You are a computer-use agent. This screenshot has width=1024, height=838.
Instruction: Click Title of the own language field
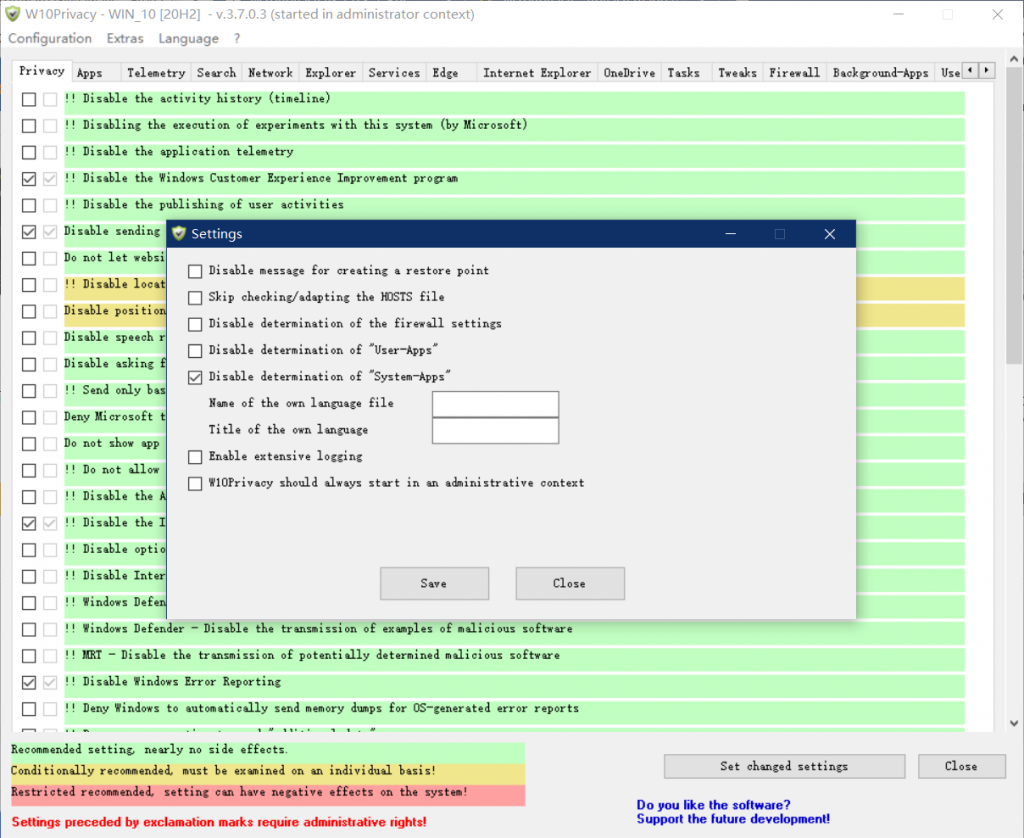click(495, 430)
